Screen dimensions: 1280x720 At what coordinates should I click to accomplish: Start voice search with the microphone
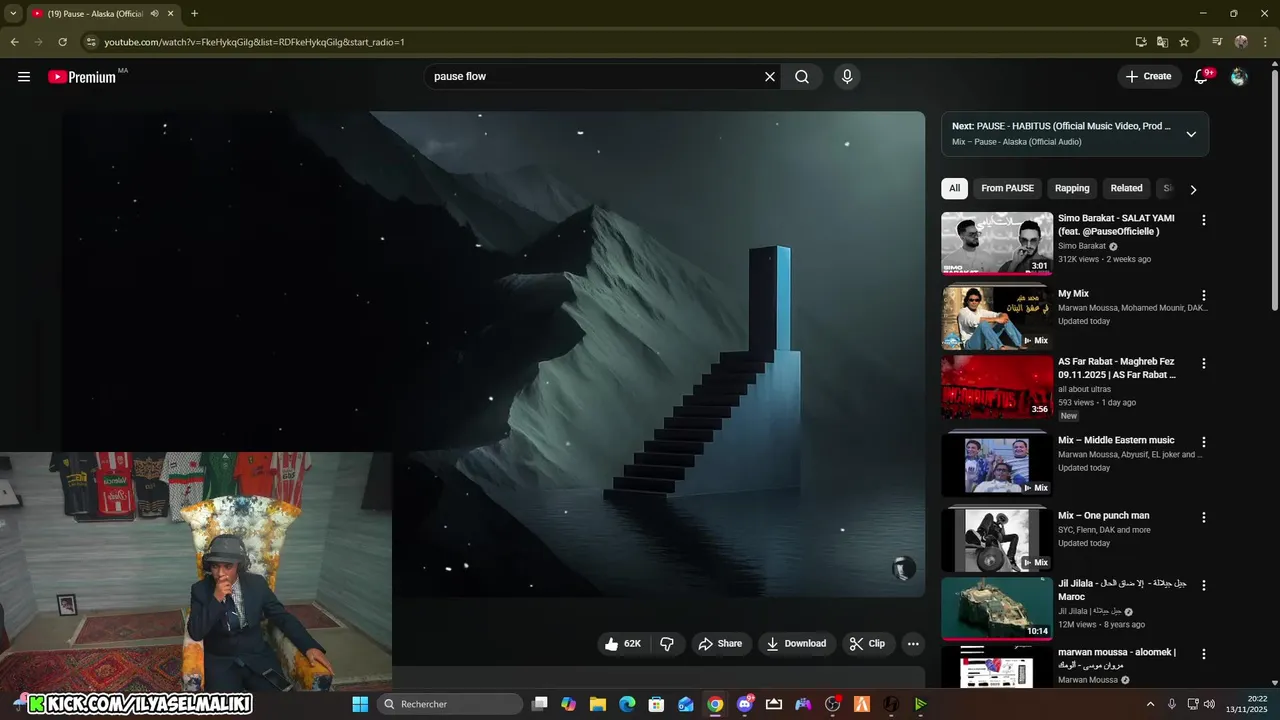tap(847, 76)
